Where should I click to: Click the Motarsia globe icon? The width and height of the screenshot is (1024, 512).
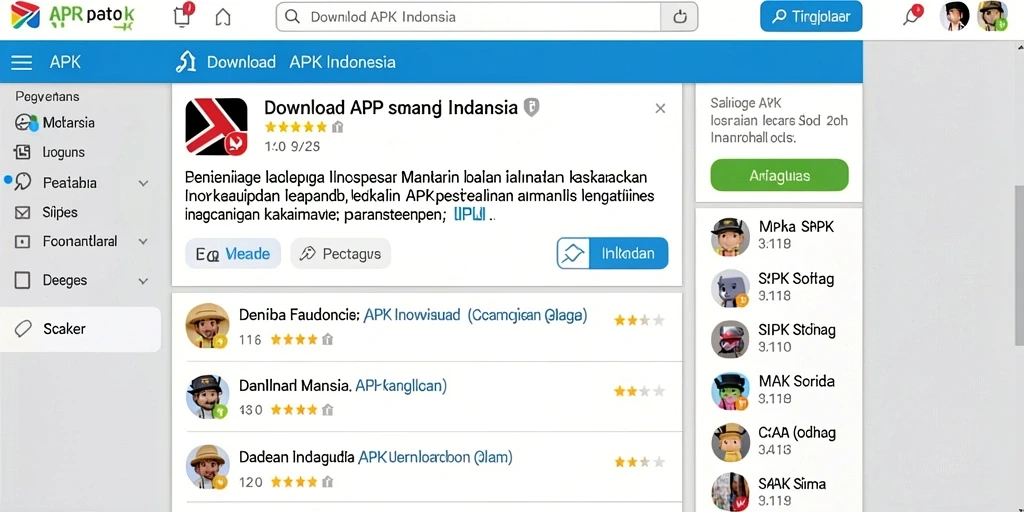(26, 123)
